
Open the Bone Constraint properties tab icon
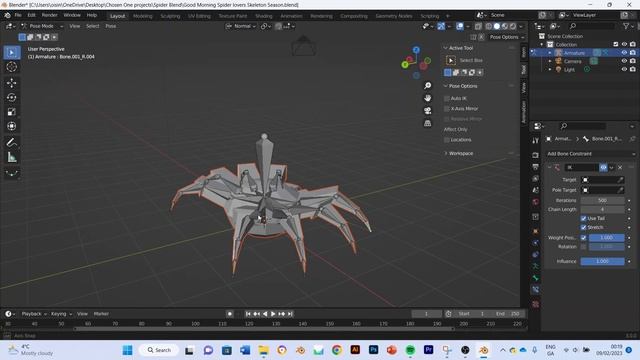pos(535,289)
